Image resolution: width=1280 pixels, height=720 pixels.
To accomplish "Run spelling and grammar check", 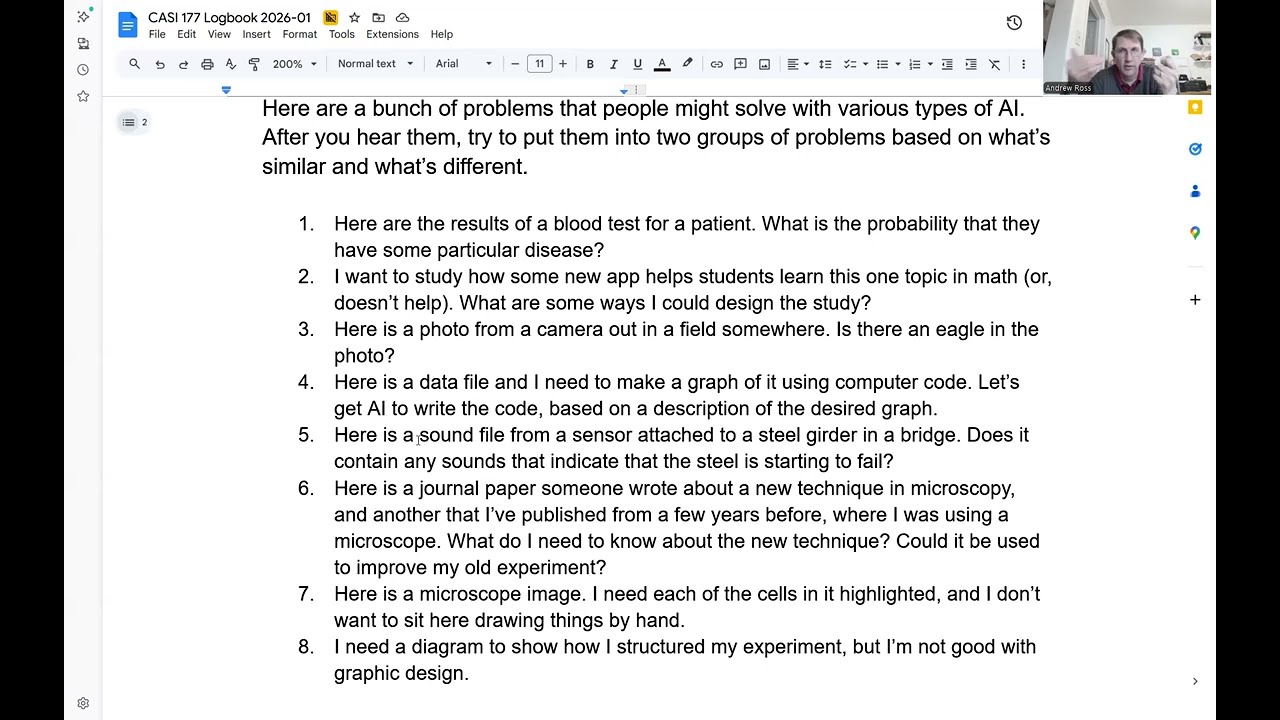I will point(231,64).
